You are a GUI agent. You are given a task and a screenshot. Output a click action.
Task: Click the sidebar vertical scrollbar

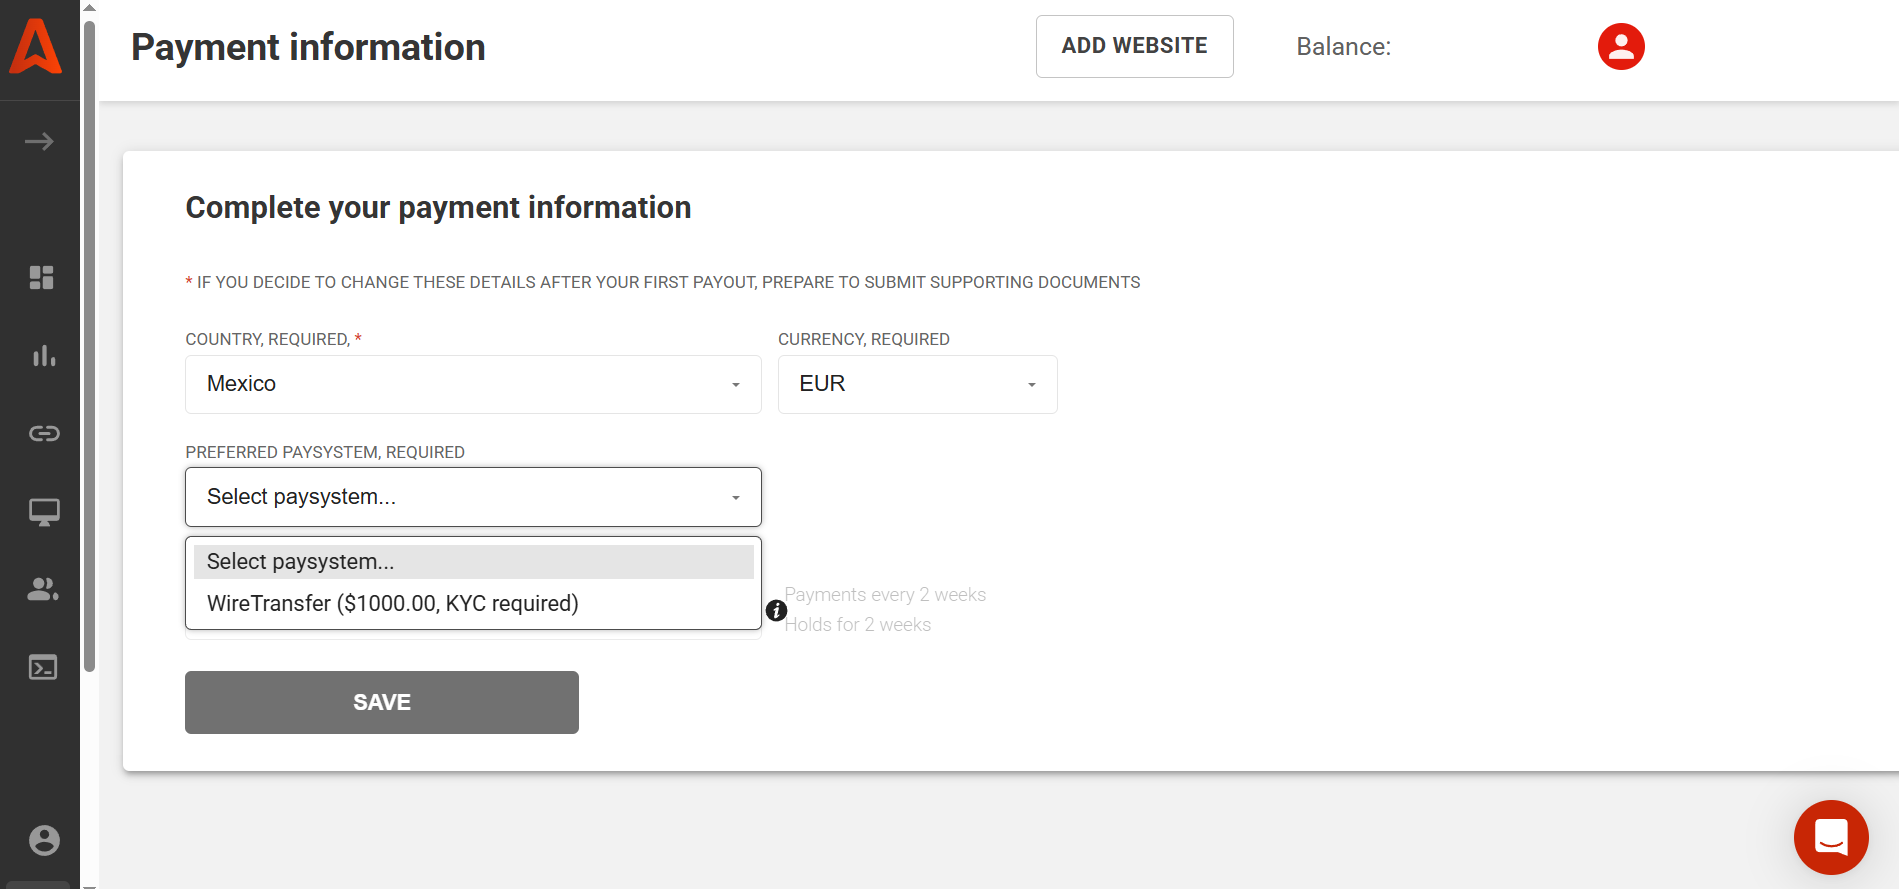(x=89, y=345)
